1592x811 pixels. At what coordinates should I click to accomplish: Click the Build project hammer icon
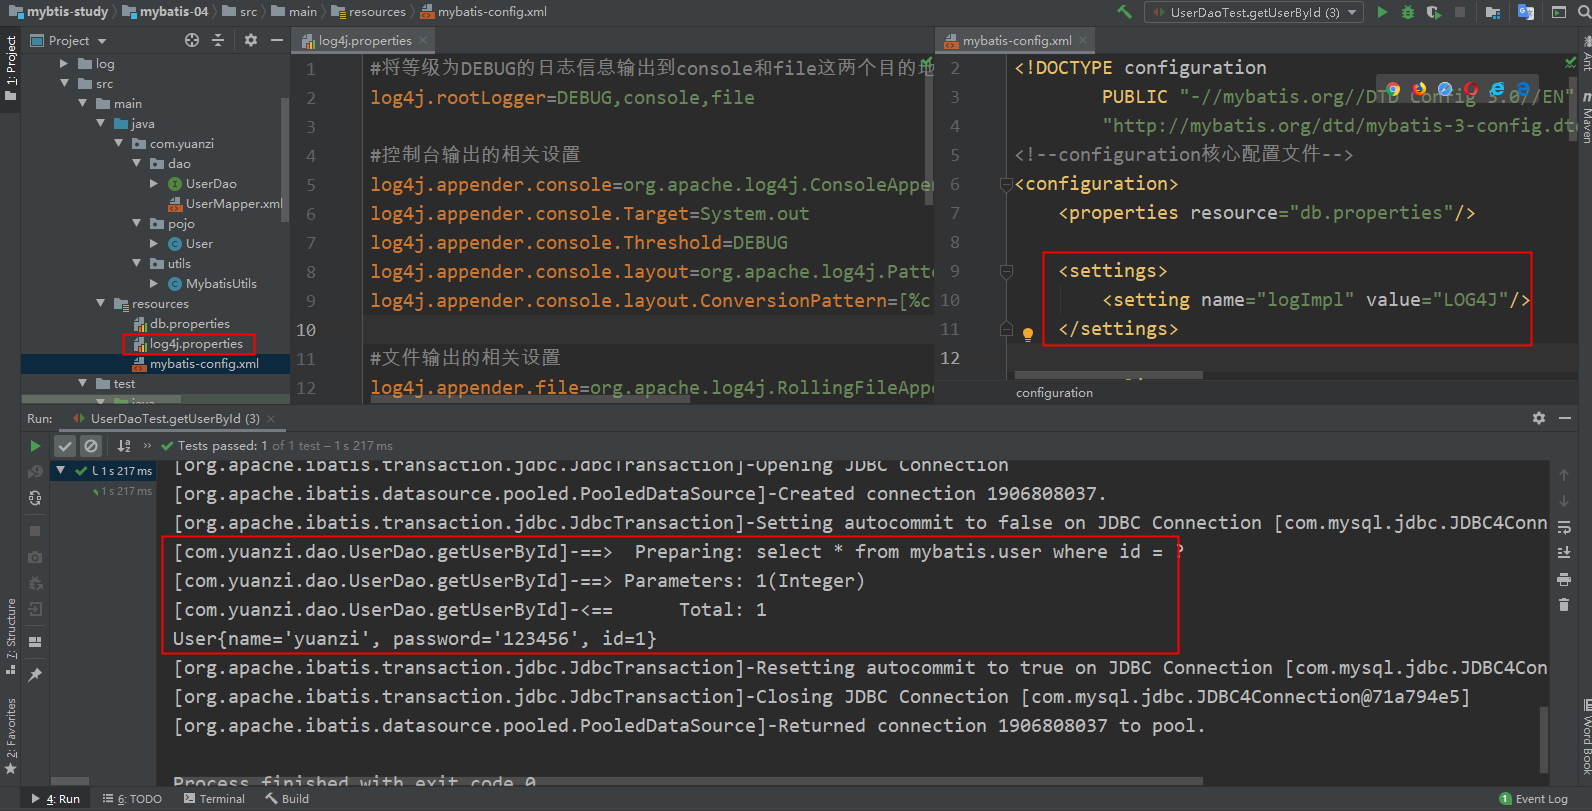click(x=1124, y=12)
